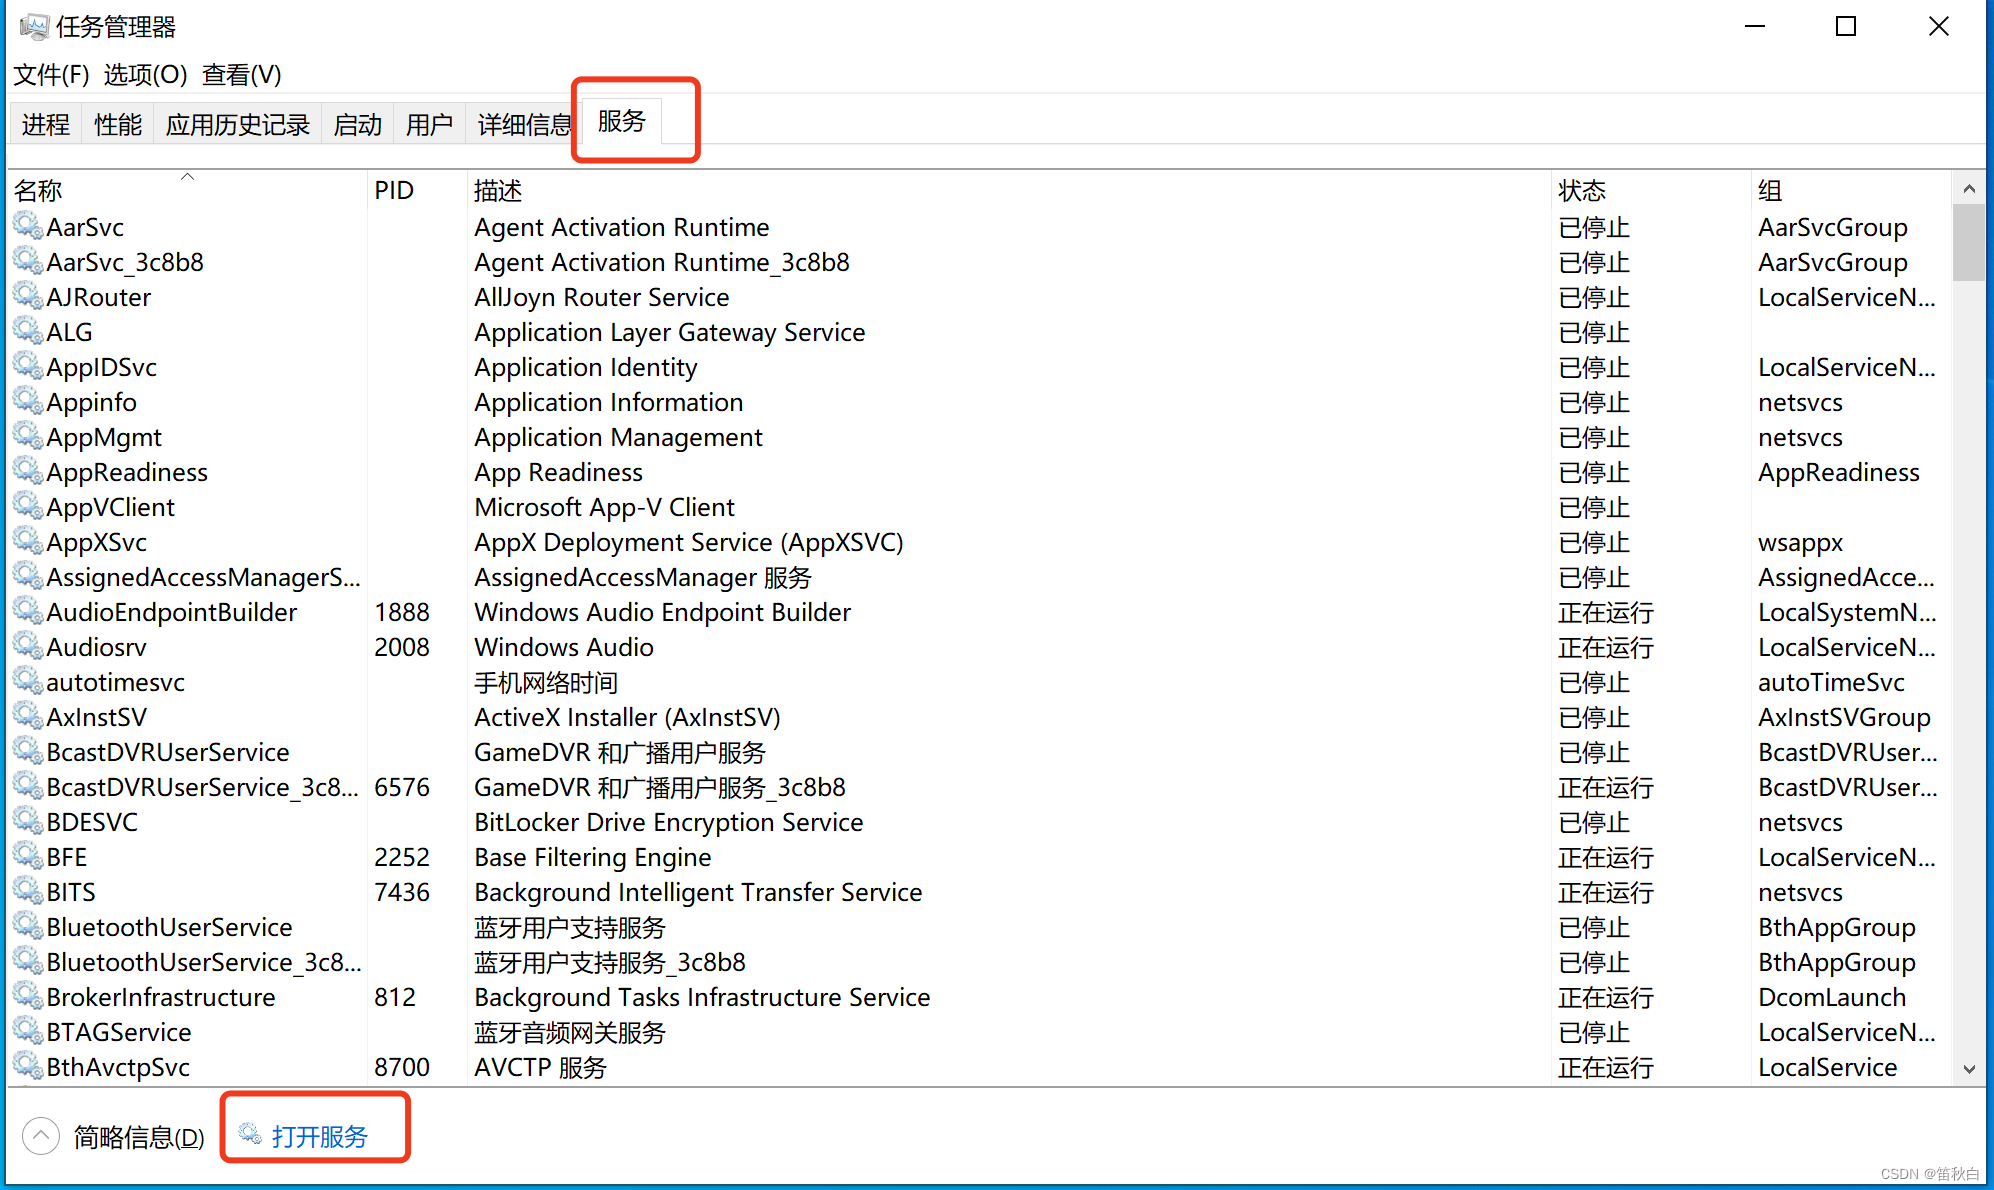This screenshot has width=1994, height=1190.
Task: Collapse details with the 简略信息 arrow
Action: click(41, 1136)
